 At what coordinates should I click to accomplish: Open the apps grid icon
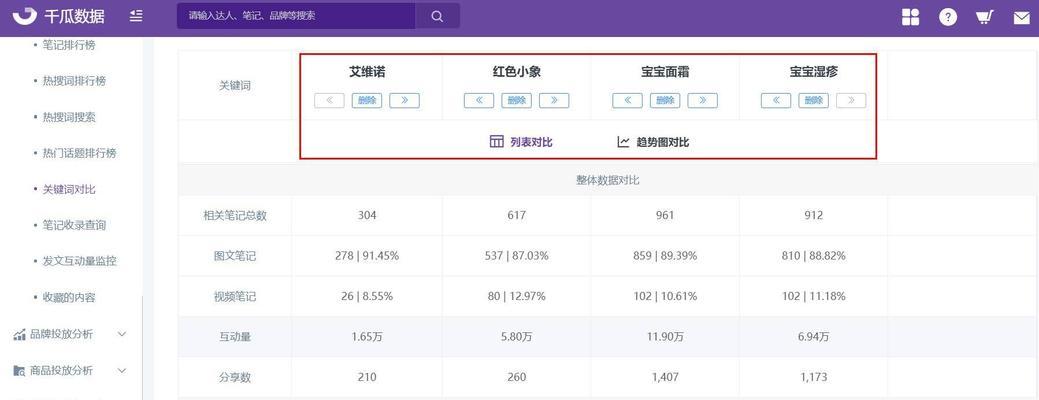tap(910, 17)
